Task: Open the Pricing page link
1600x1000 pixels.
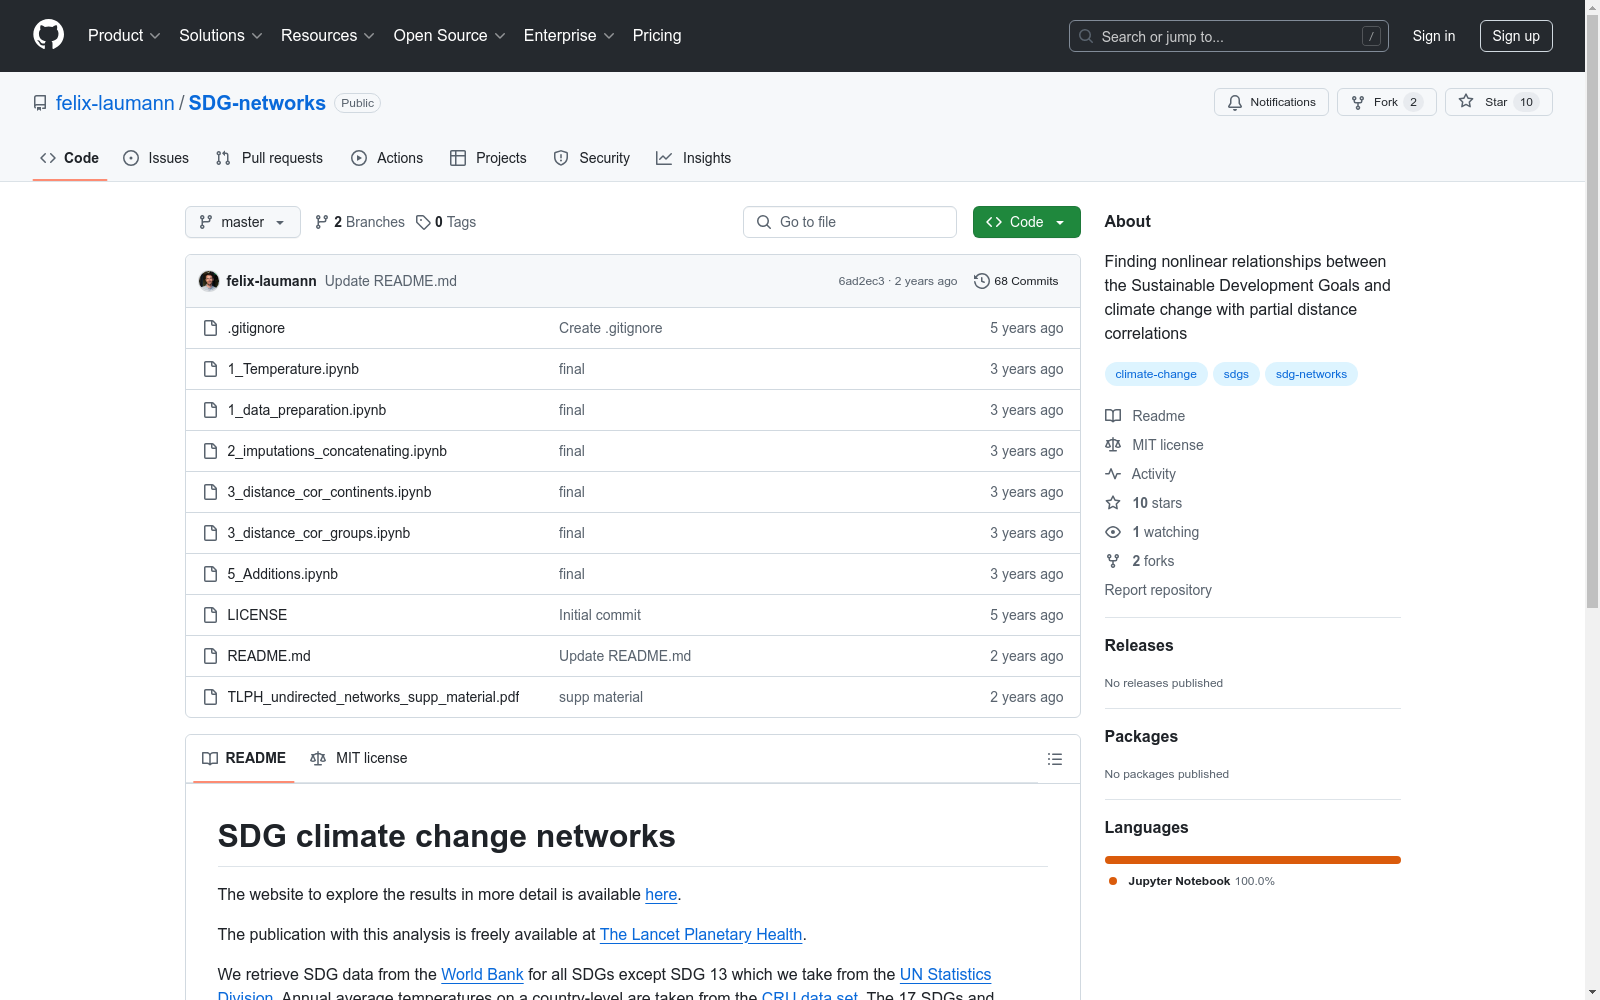Action: pos(657,36)
